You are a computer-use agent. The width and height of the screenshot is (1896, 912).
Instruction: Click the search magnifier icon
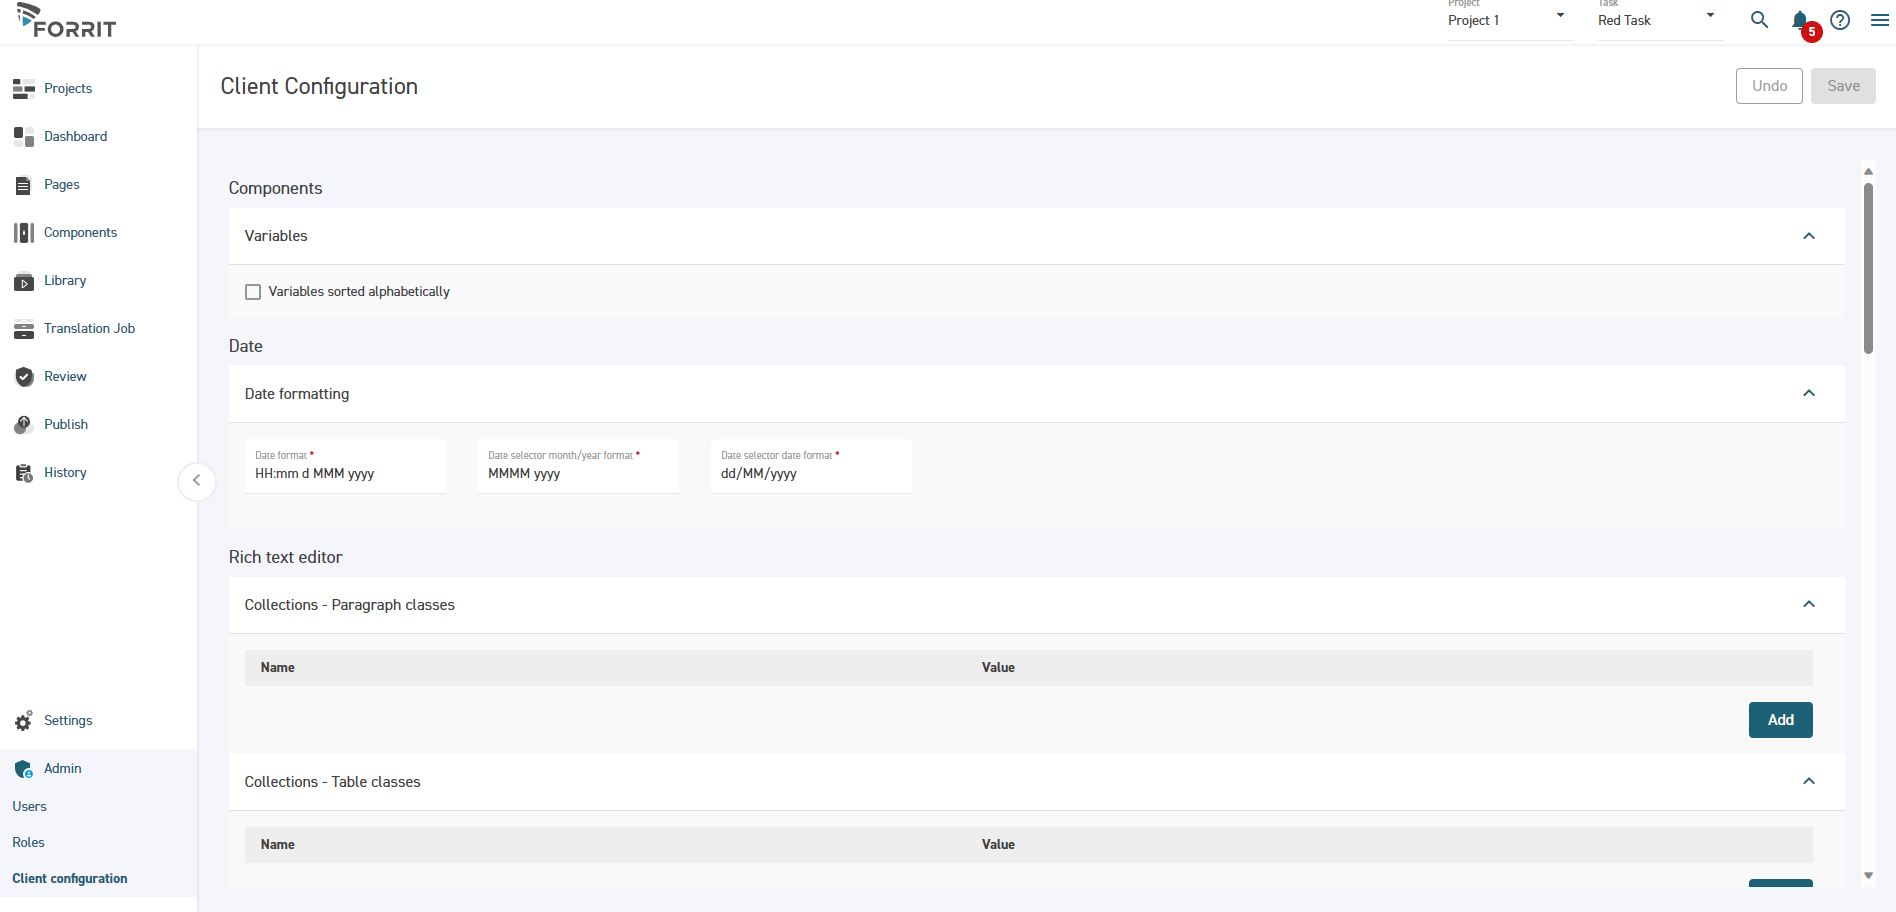point(1759,20)
